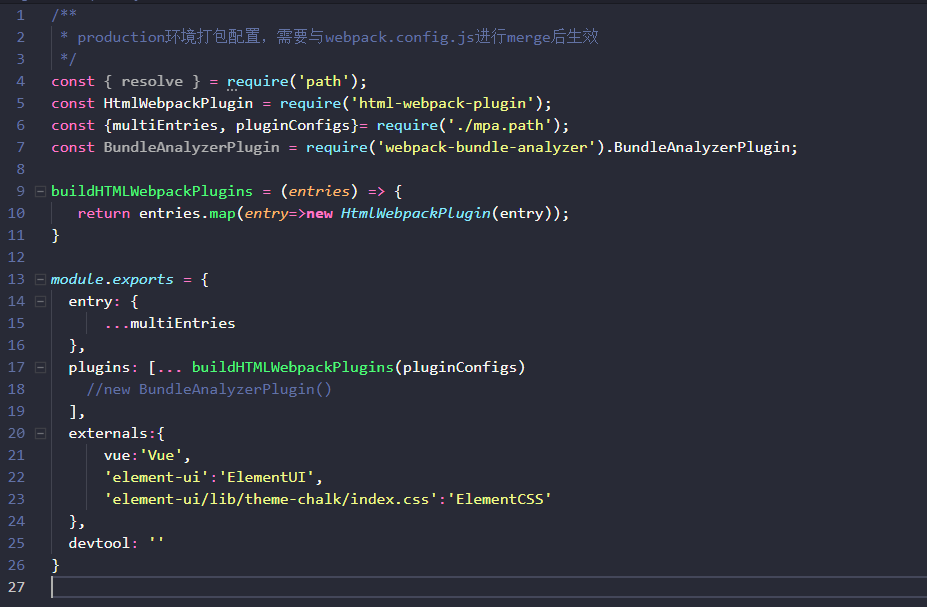The image size is (927, 607).
Task: Click line number 27 in gutter
Action: 17,587
